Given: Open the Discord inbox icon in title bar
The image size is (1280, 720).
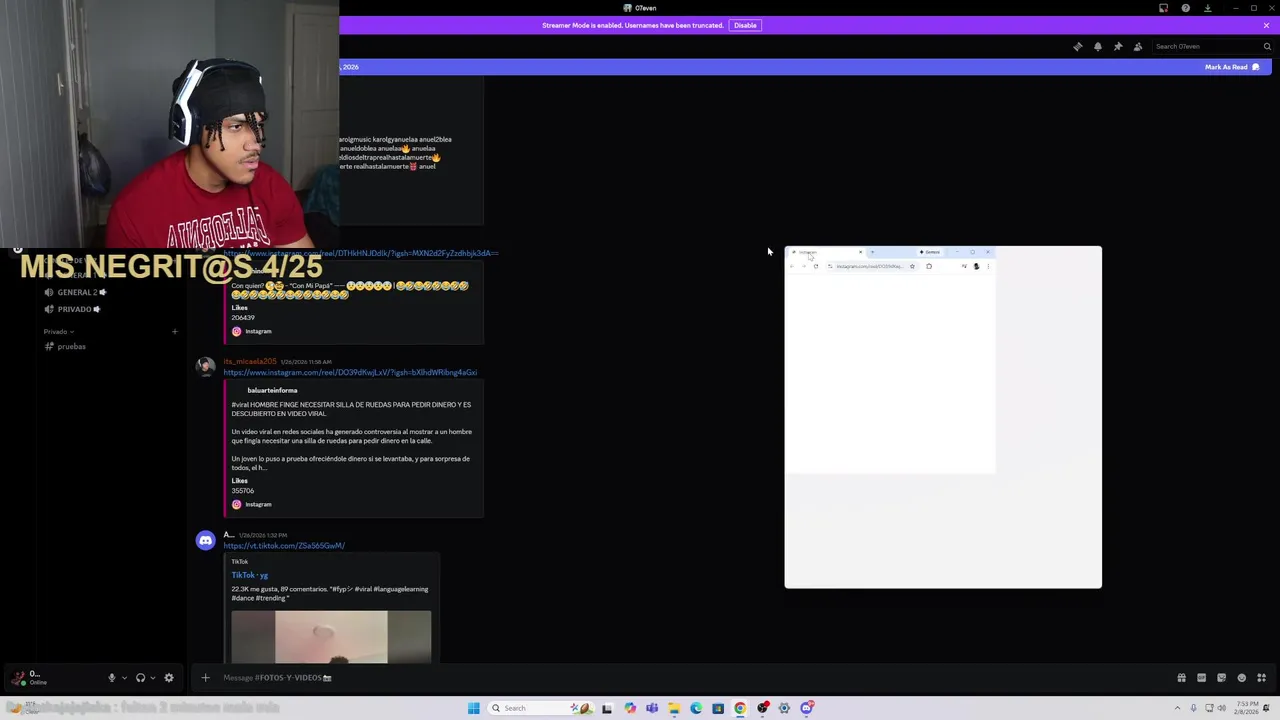Looking at the screenshot, I should click(x=1163, y=8).
